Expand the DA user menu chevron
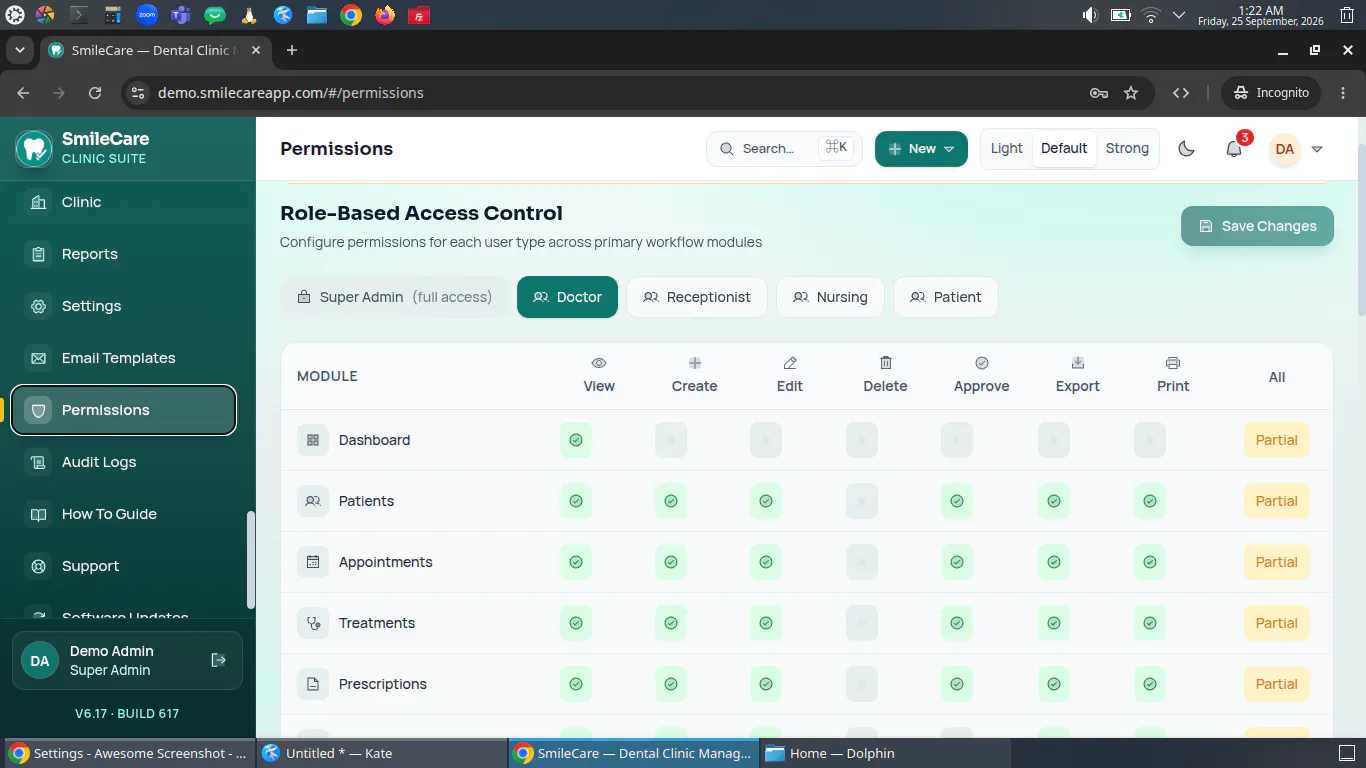 tap(1317, 149)
